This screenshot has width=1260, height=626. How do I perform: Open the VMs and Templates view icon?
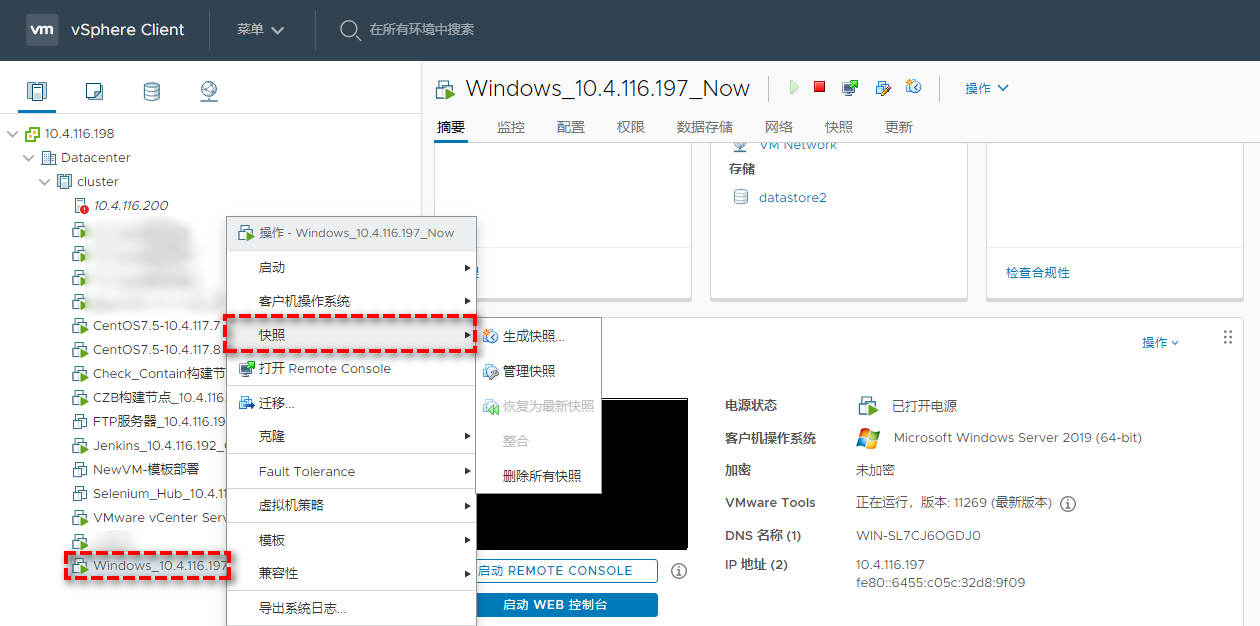point(94,92)
